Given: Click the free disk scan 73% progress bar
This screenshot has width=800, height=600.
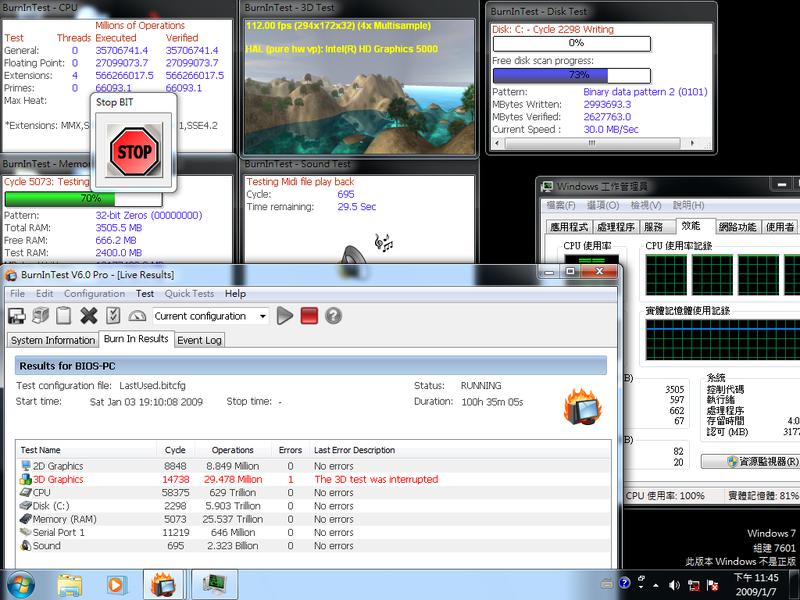Looking at the screenshot, I should (x=572, y=75).
